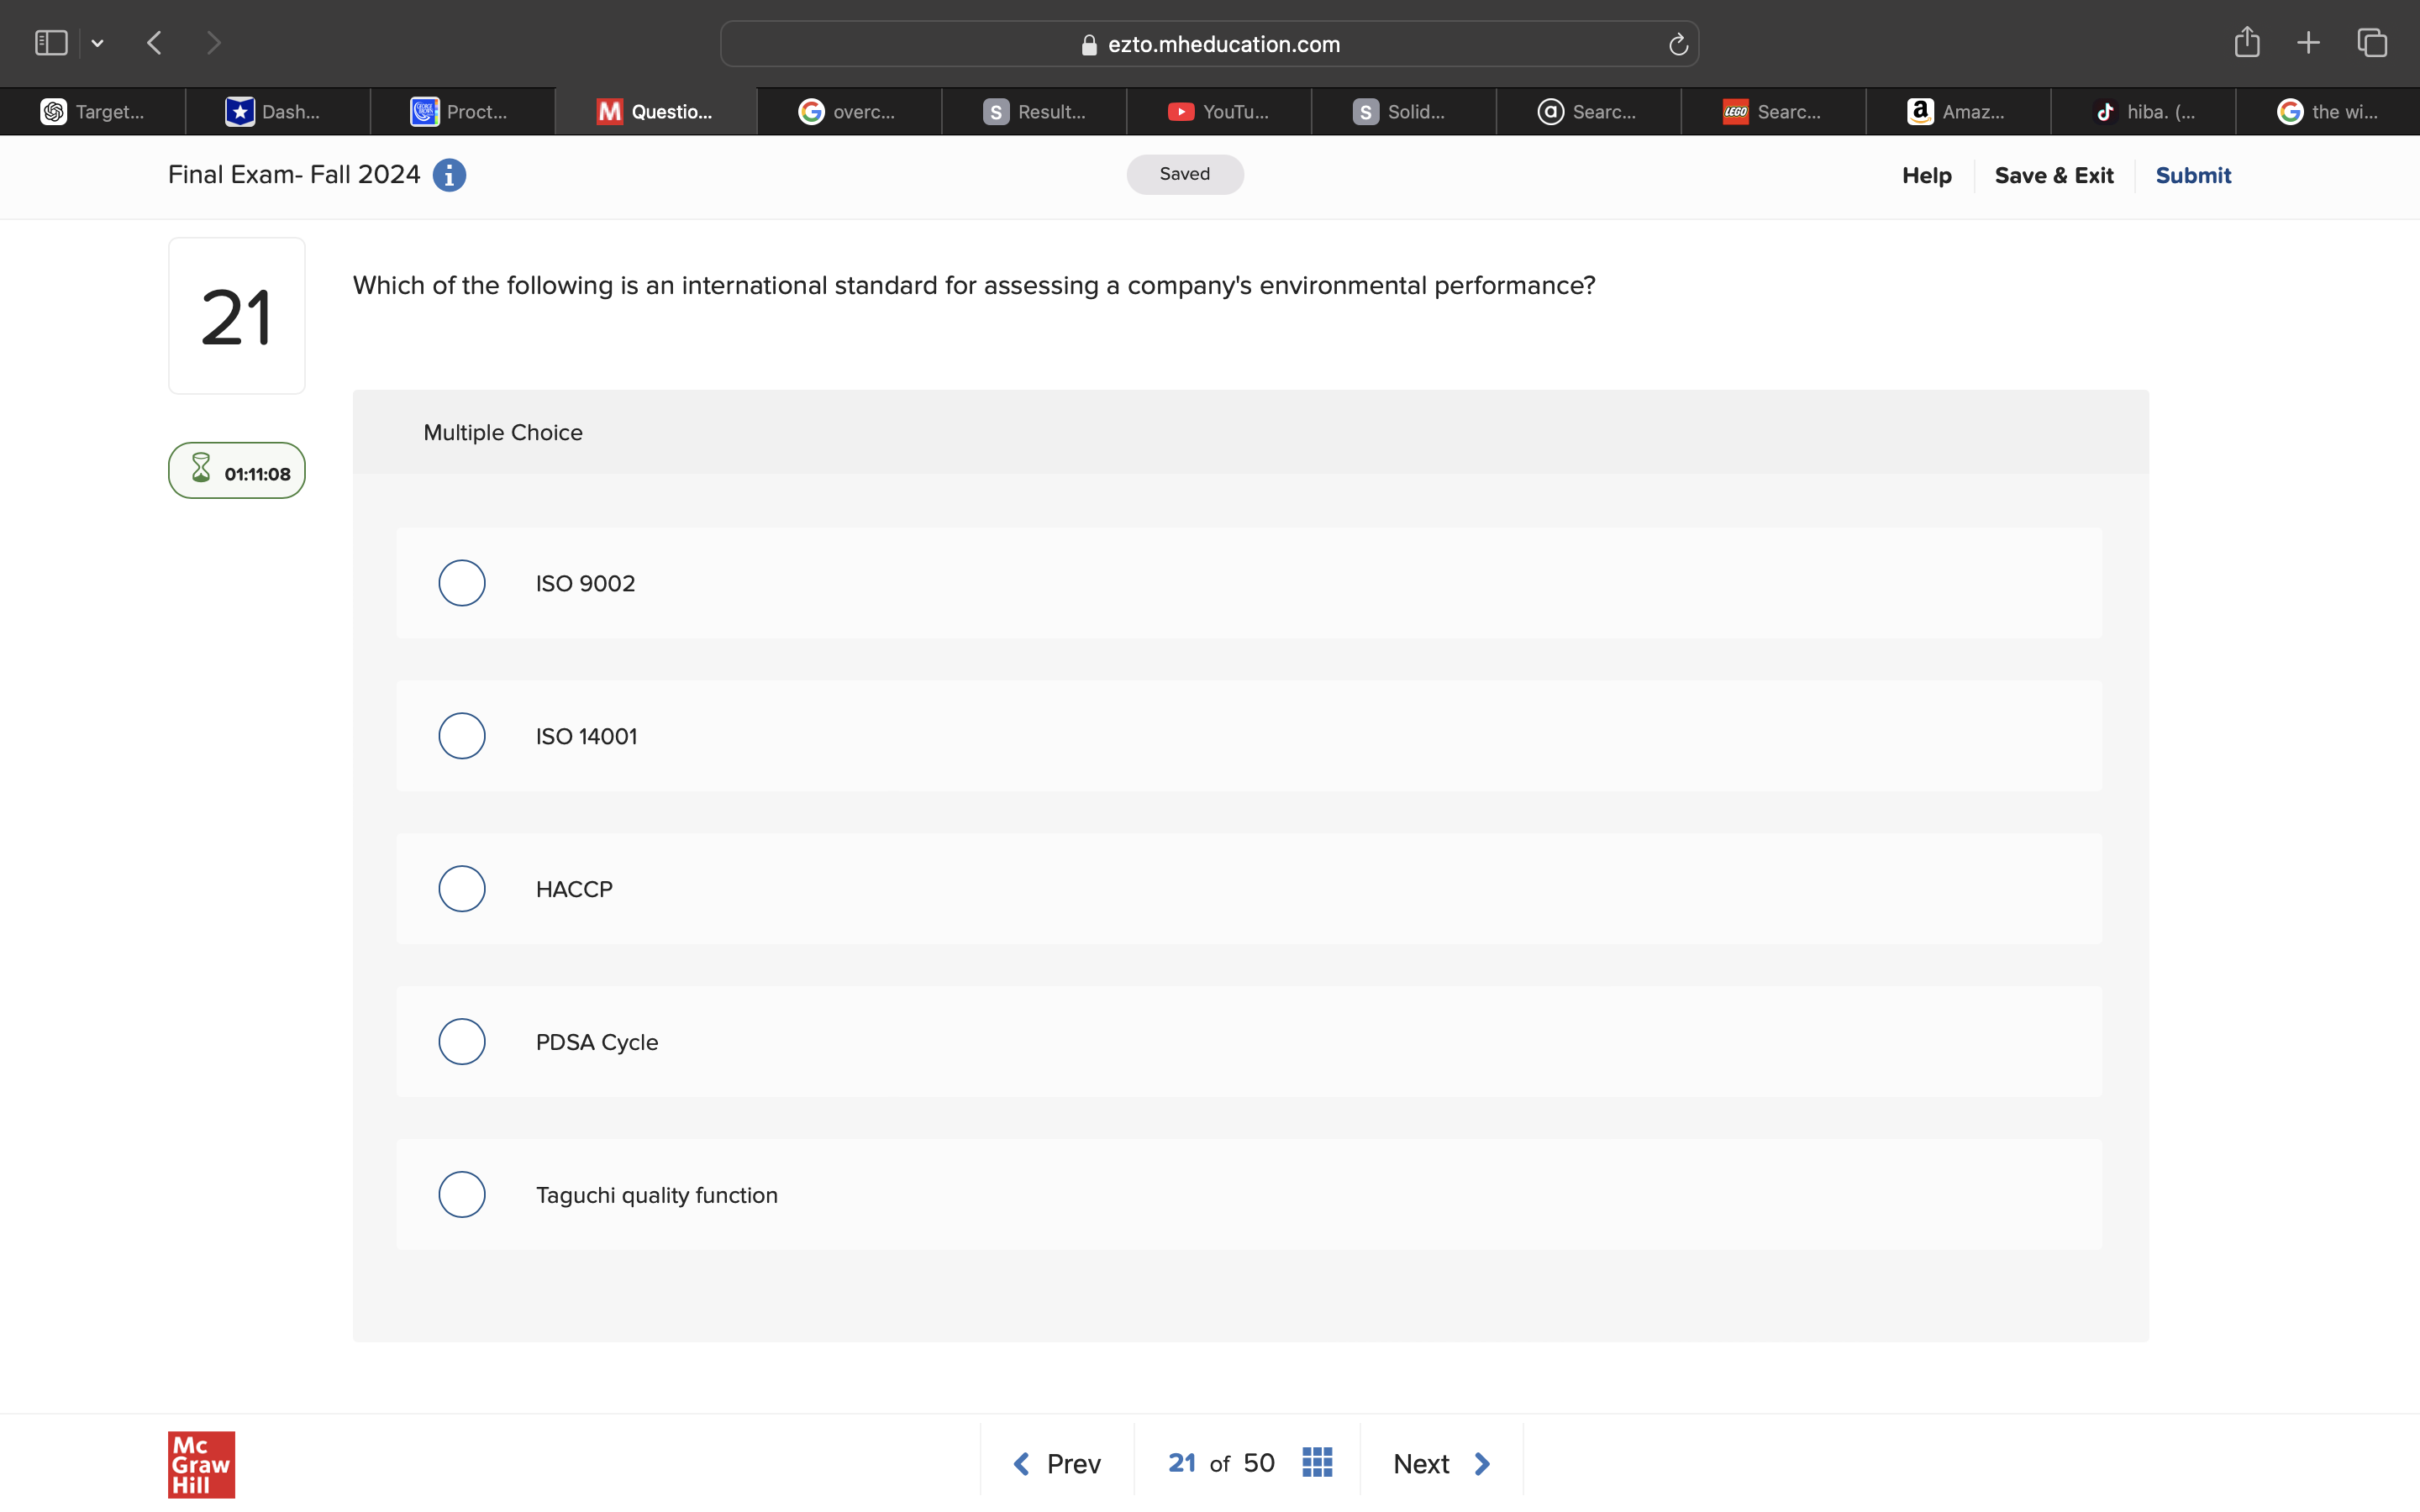The image size is (2420, 1512).
Task: Click the hourglass timer icon
Action: click(x=201, y=469)
